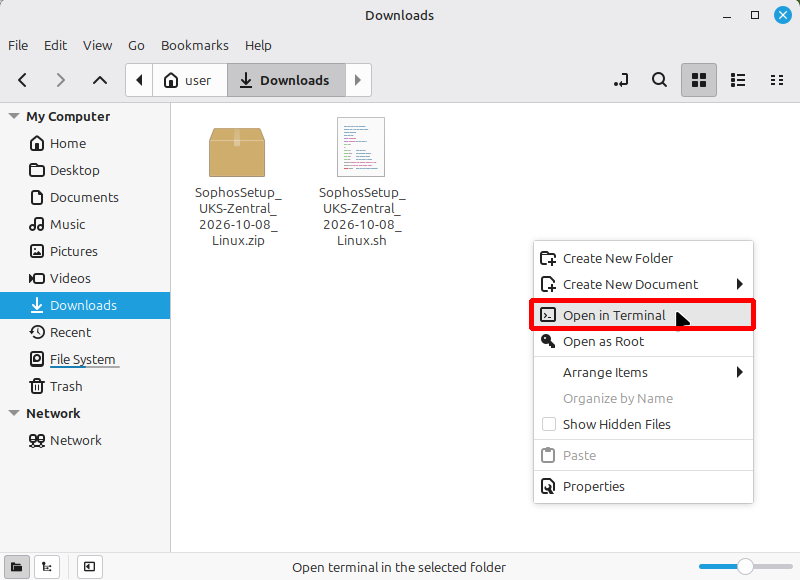Click the user path bar button

[x=190, y=80]
